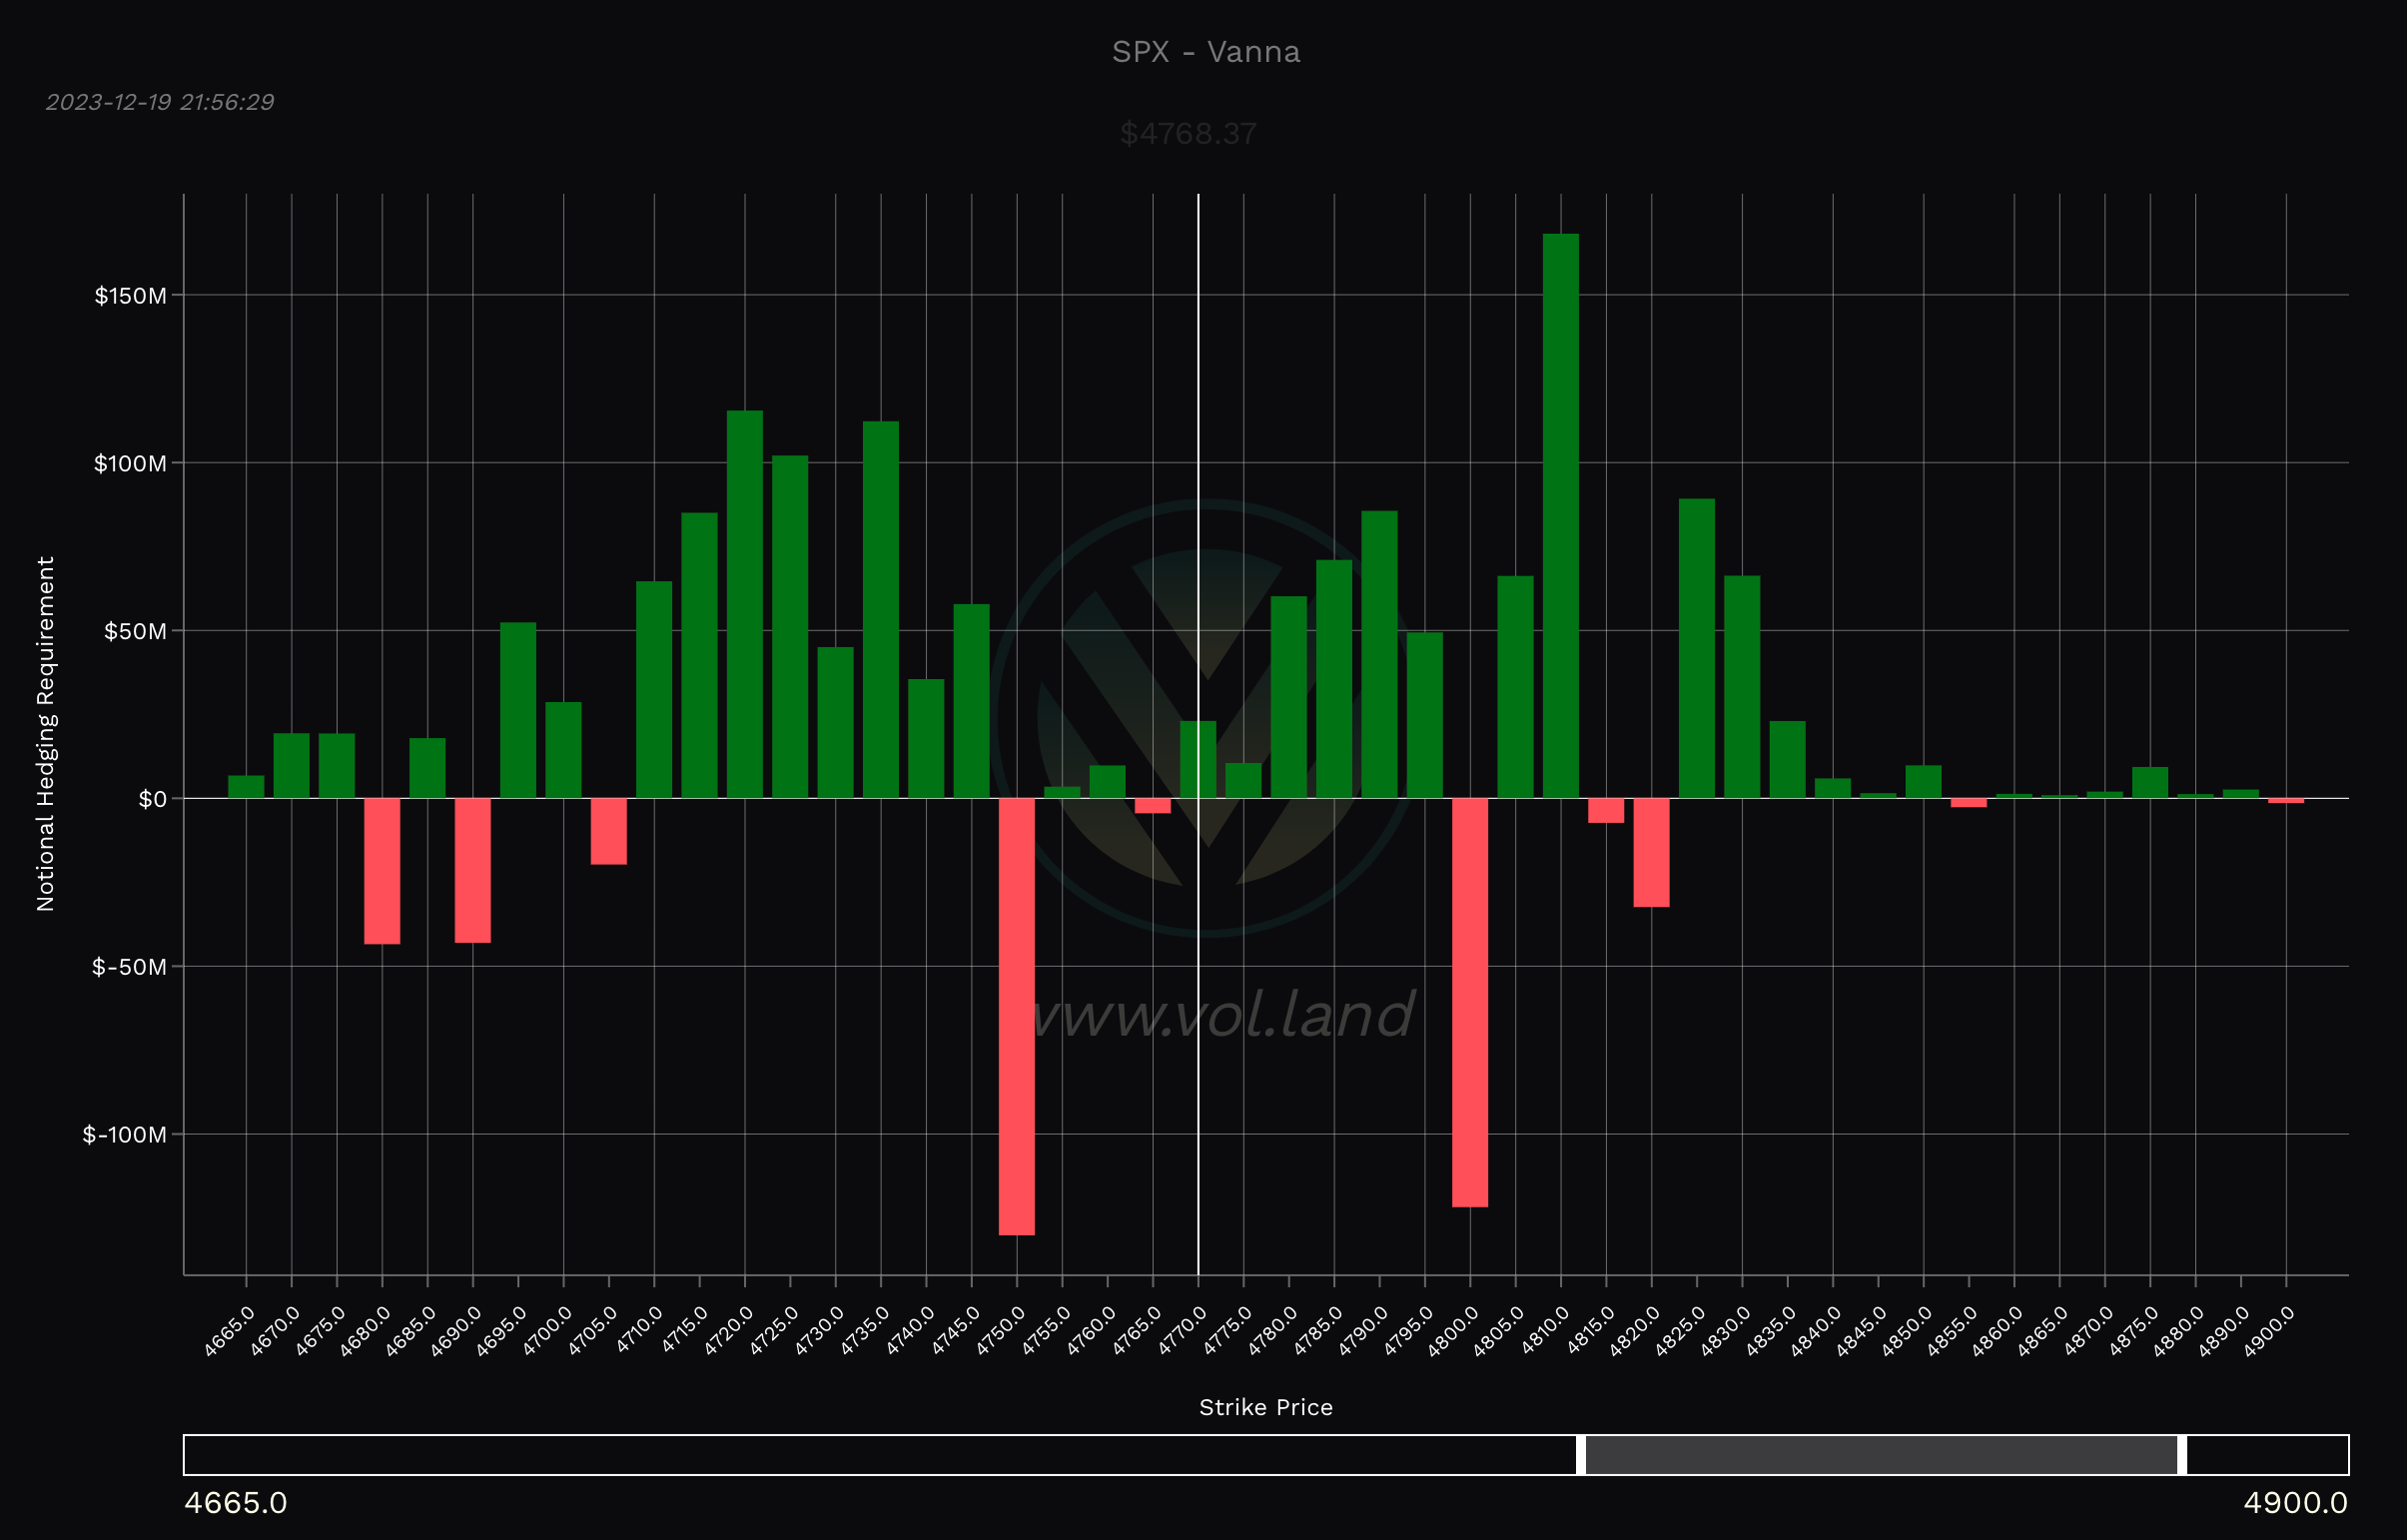The width and height of the screenshot is (2407, 1540).
Task: Click the 4770.0 strike axis label
Action: (x=1183, y=1331)
